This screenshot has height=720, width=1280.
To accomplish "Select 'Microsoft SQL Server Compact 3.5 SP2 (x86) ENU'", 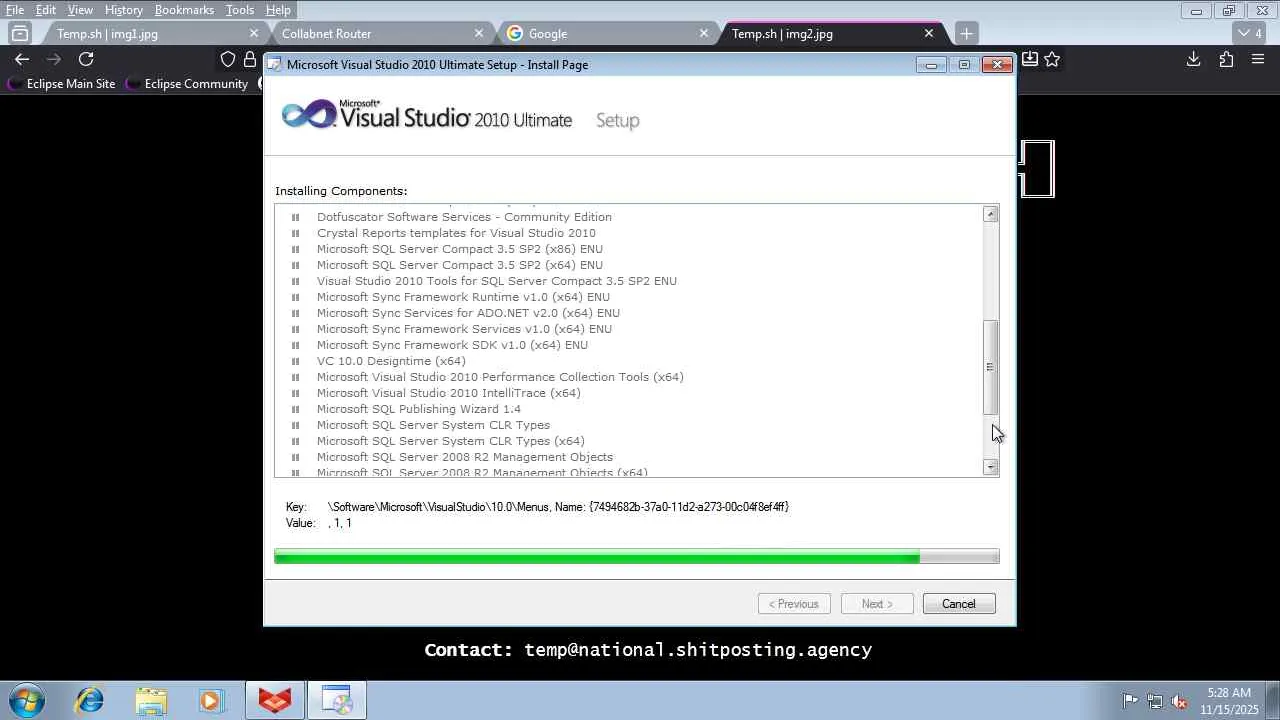I will (460, 249).
